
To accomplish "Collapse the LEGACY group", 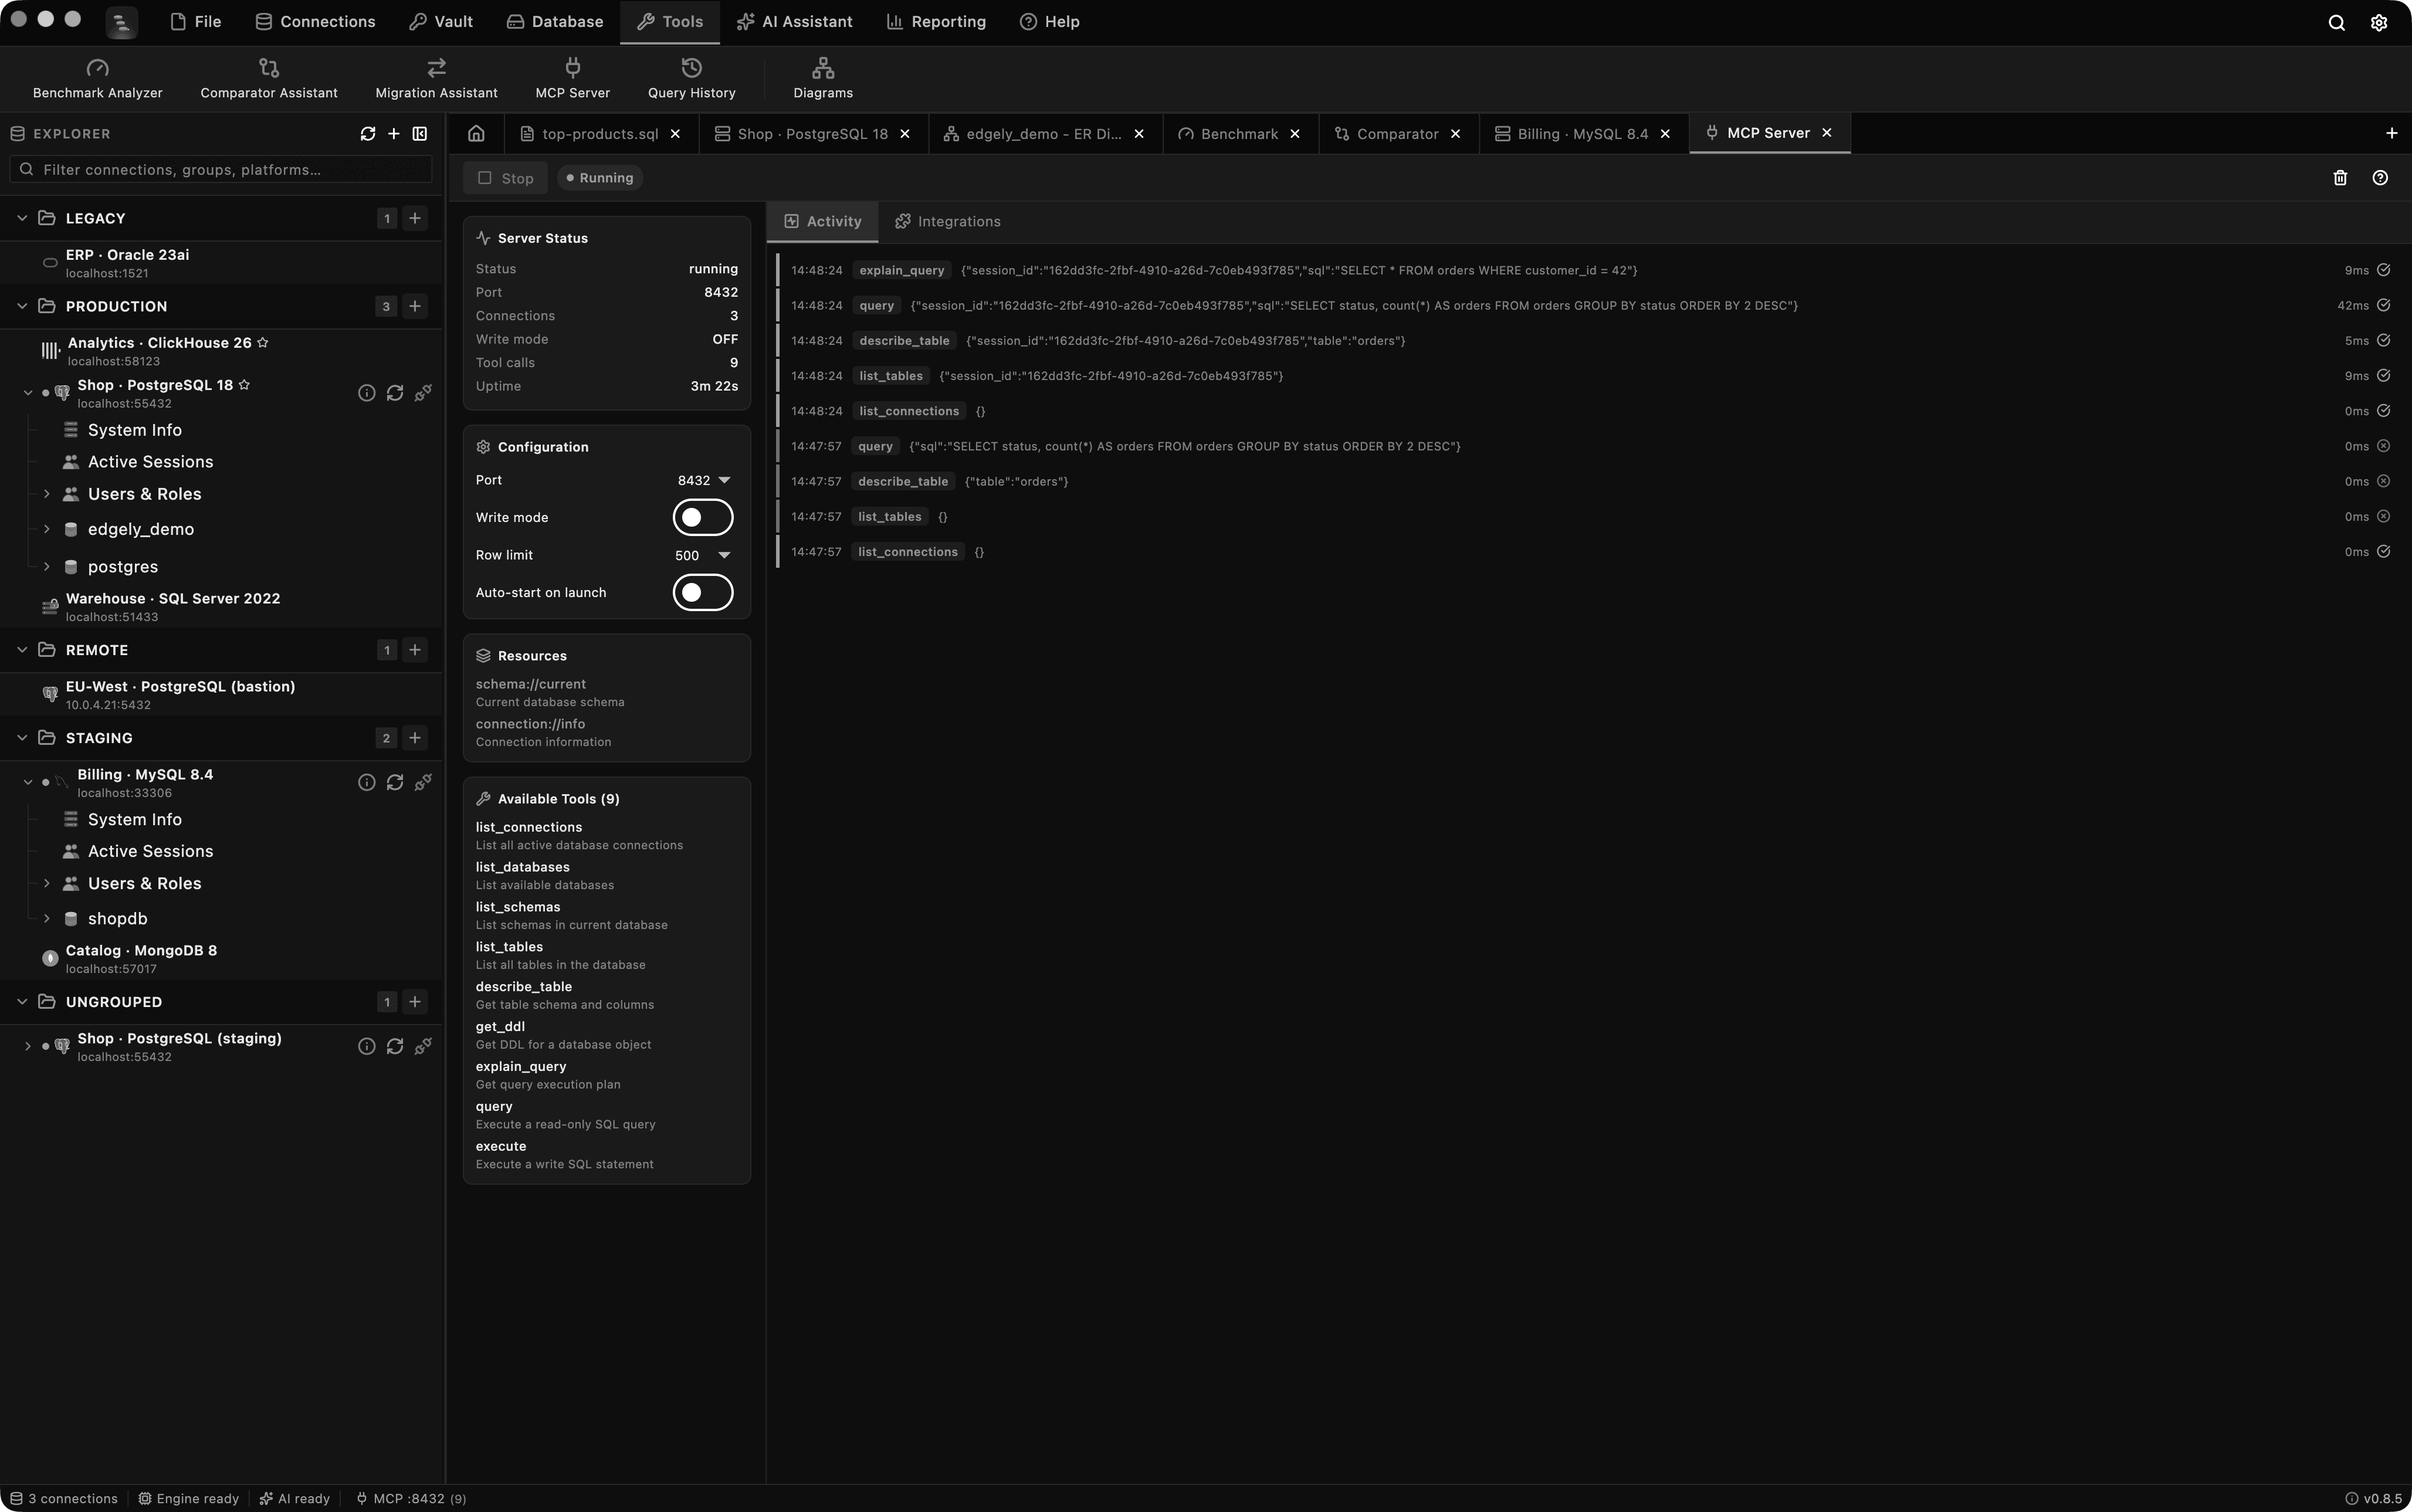I will pyautogui.click(x=22, y=218).
